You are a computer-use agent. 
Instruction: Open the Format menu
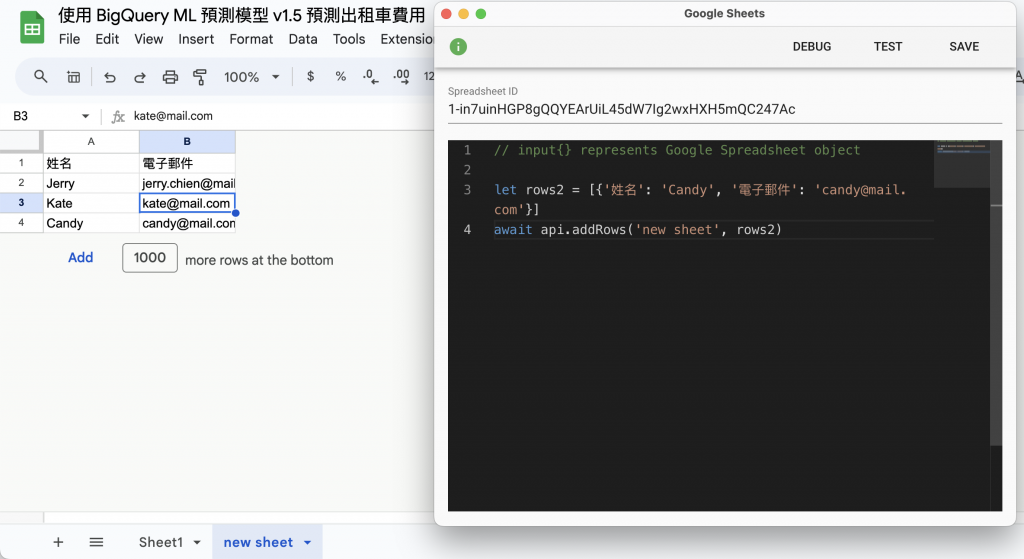(x=251, y=39)
